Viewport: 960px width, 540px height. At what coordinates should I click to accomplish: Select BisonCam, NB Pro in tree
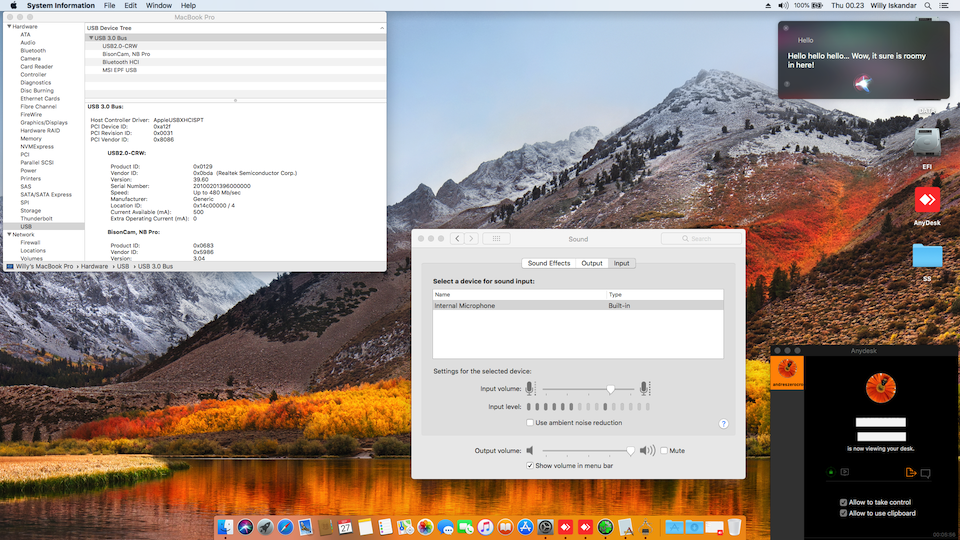(x=126, y=54)
